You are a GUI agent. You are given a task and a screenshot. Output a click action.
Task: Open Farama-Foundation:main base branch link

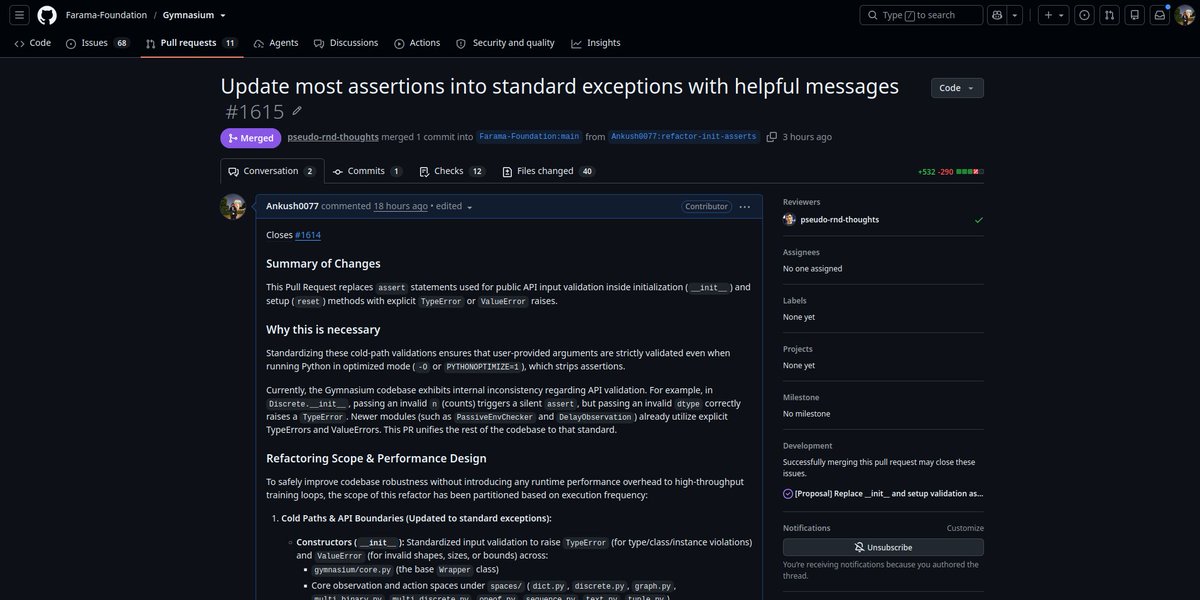[530, 137]
